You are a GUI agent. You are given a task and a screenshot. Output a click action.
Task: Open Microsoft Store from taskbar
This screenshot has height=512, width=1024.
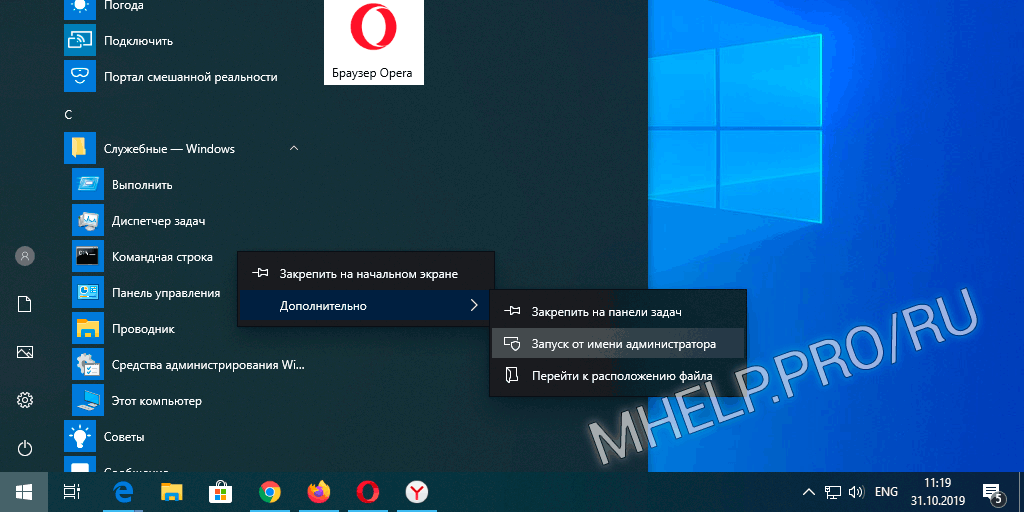click(x=221, y=492)
